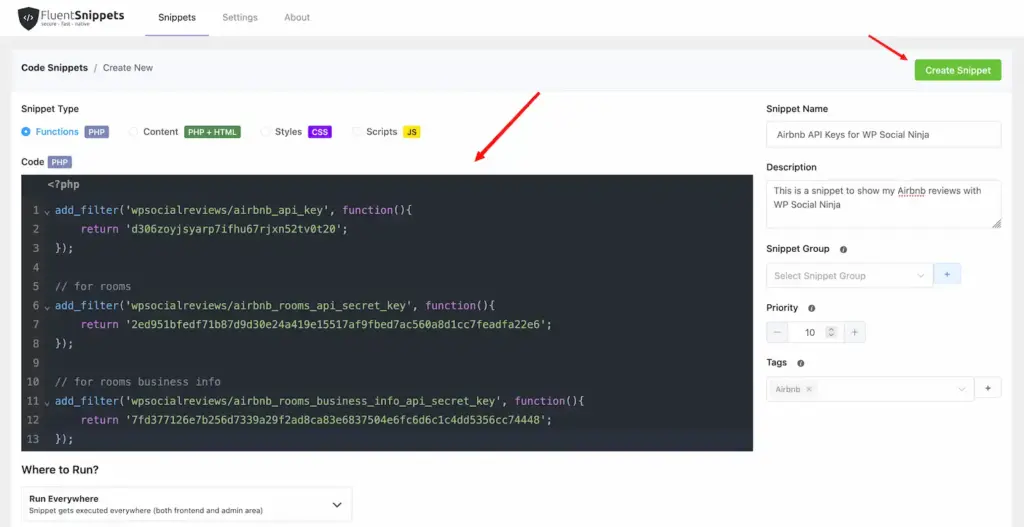Viewport: 1024px width, 527px height.
Task: Click plus button to add snippet group
Action: coord(948,276)
